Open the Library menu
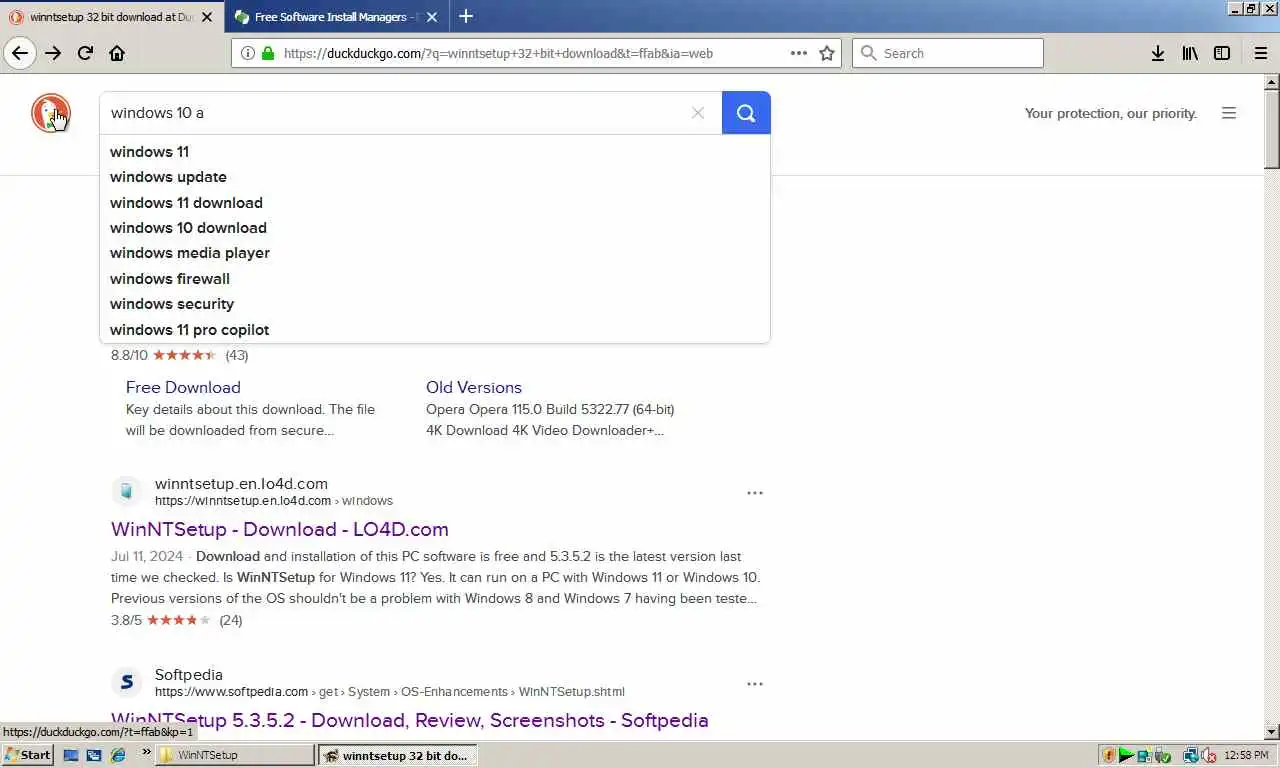 pyautogui.click(x=1190, y=53)
